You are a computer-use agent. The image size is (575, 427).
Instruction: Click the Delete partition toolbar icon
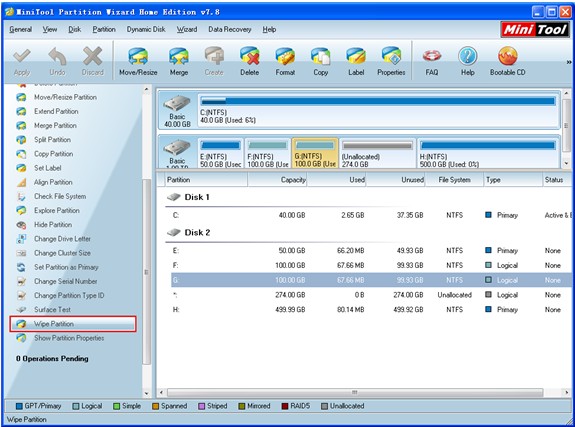250,61
